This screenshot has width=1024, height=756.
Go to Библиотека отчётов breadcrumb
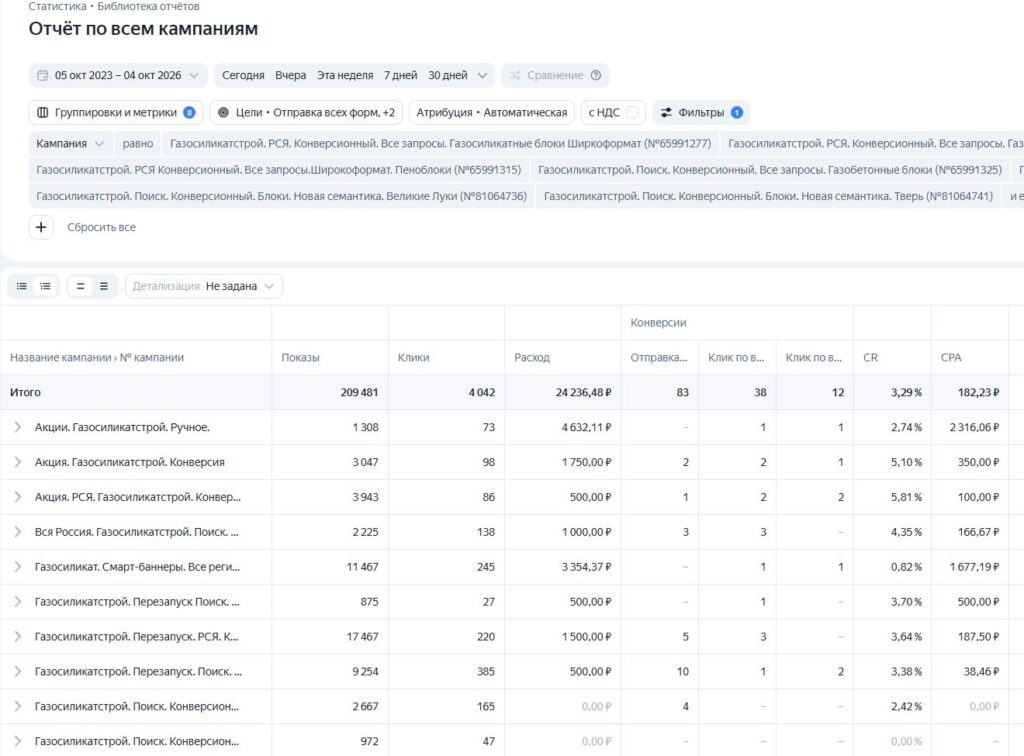point(148,6)
